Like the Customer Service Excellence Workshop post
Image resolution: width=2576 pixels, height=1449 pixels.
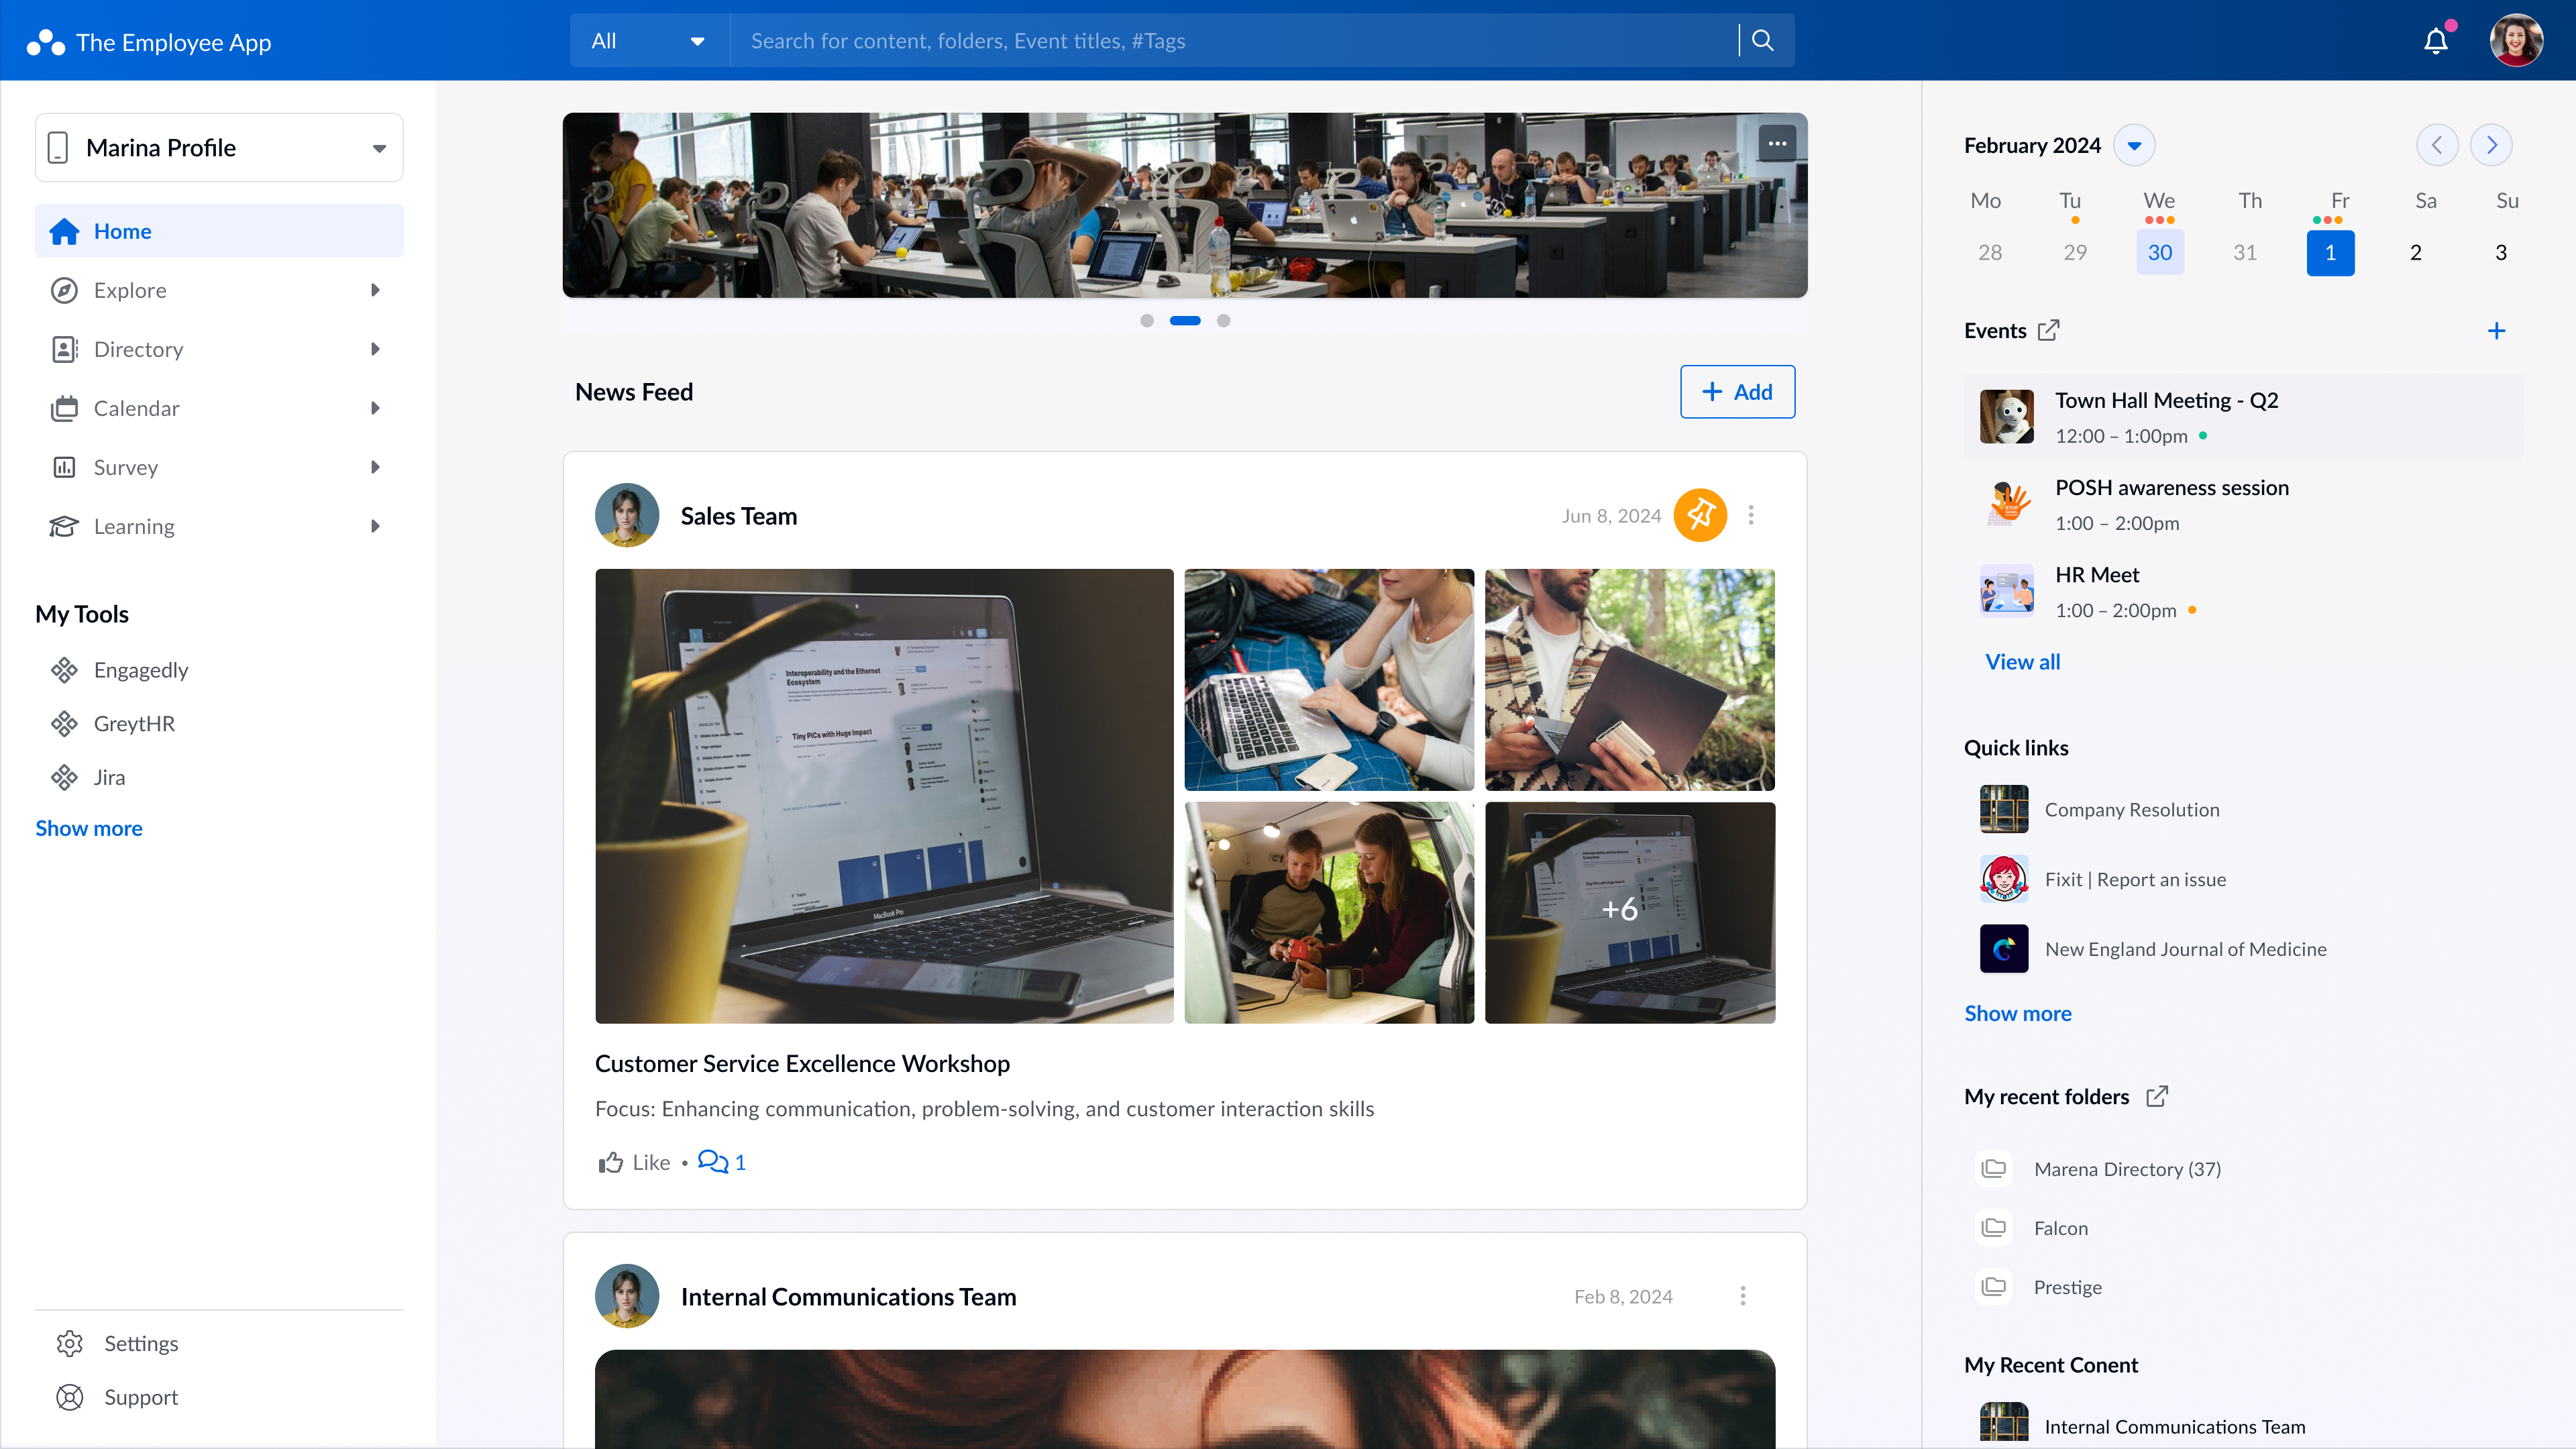tap(634, 1162)
